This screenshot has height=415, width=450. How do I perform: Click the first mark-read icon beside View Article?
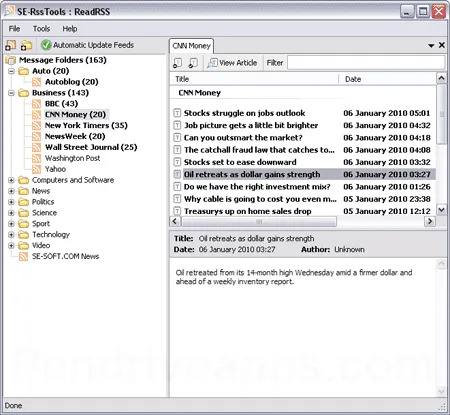tap(177, 63)
